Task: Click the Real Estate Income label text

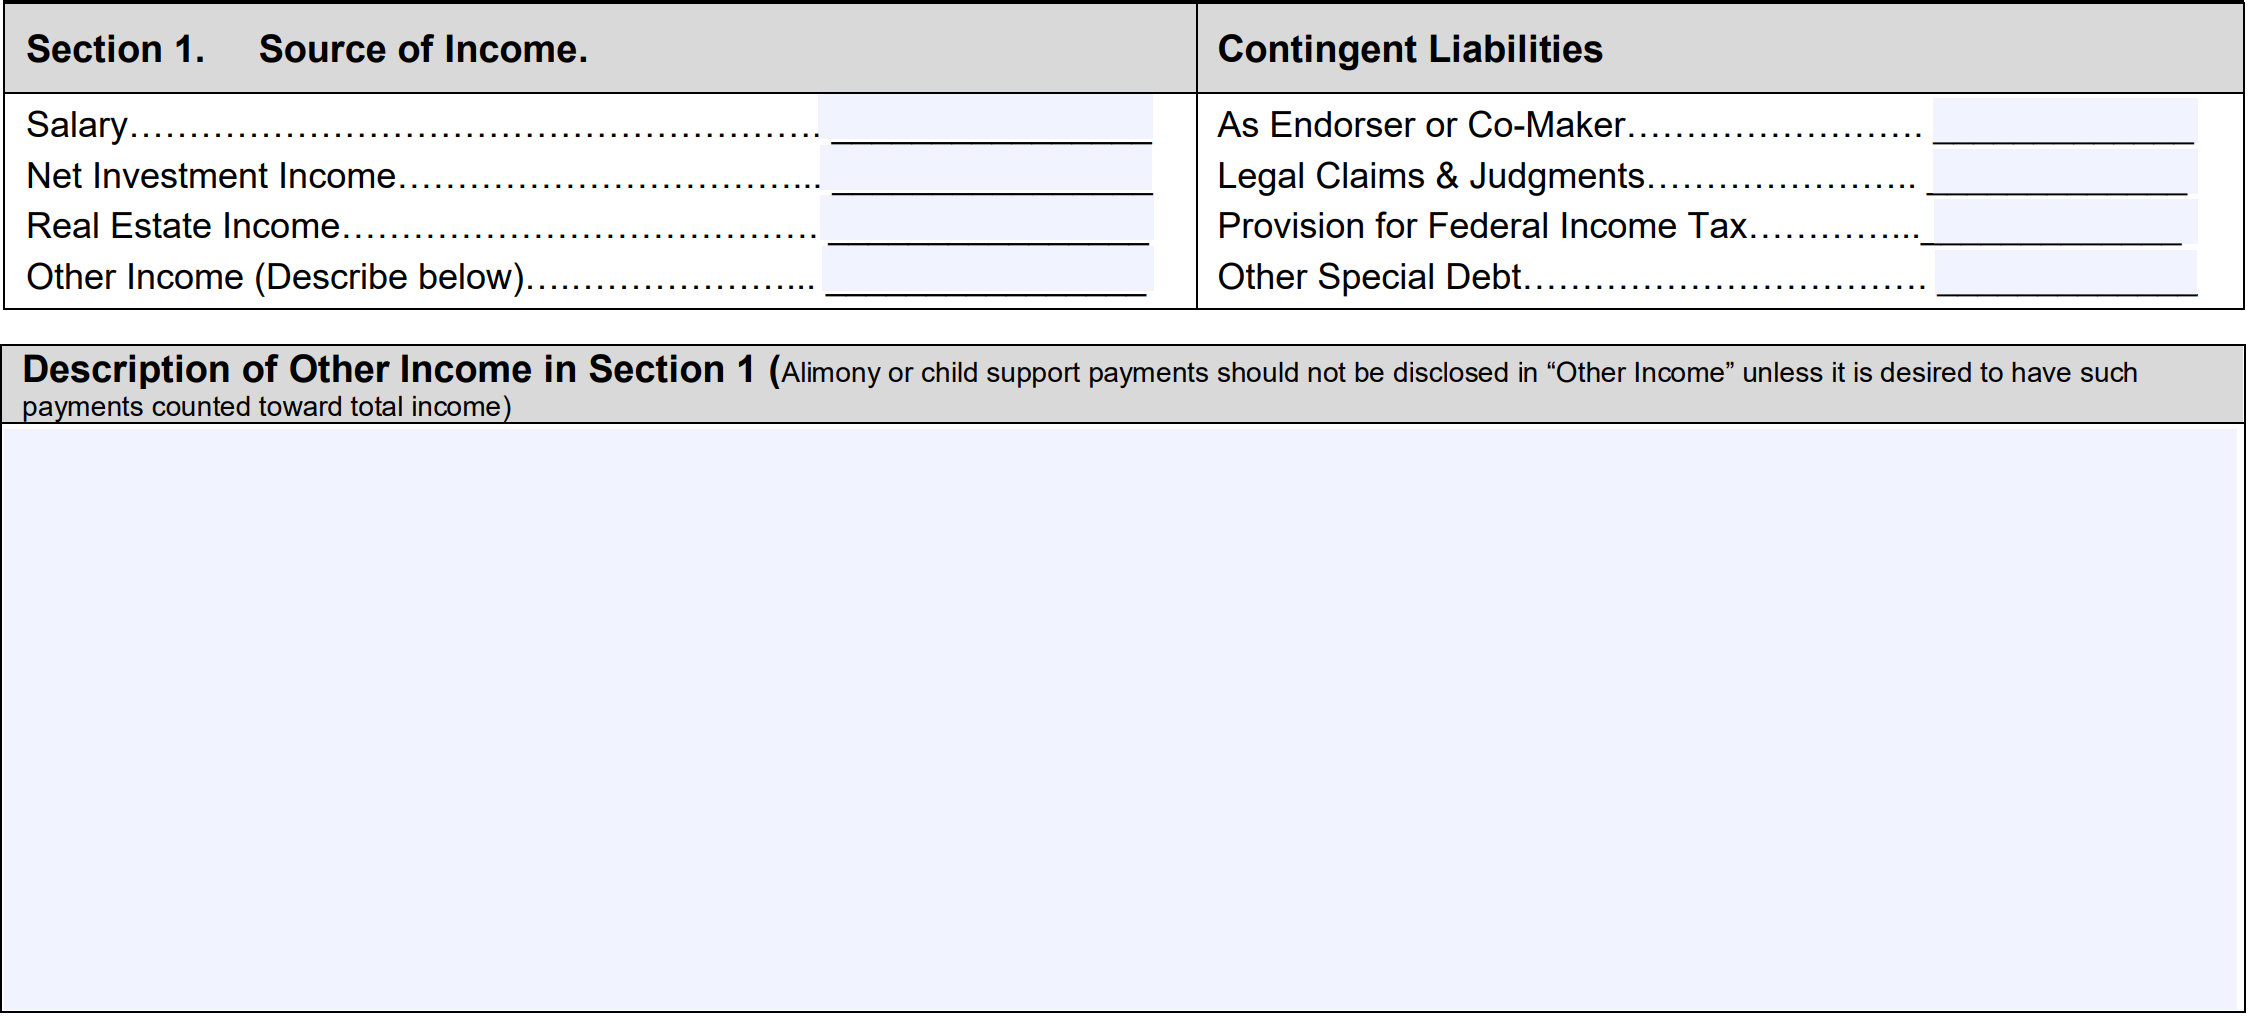Action: pos(183,226)
